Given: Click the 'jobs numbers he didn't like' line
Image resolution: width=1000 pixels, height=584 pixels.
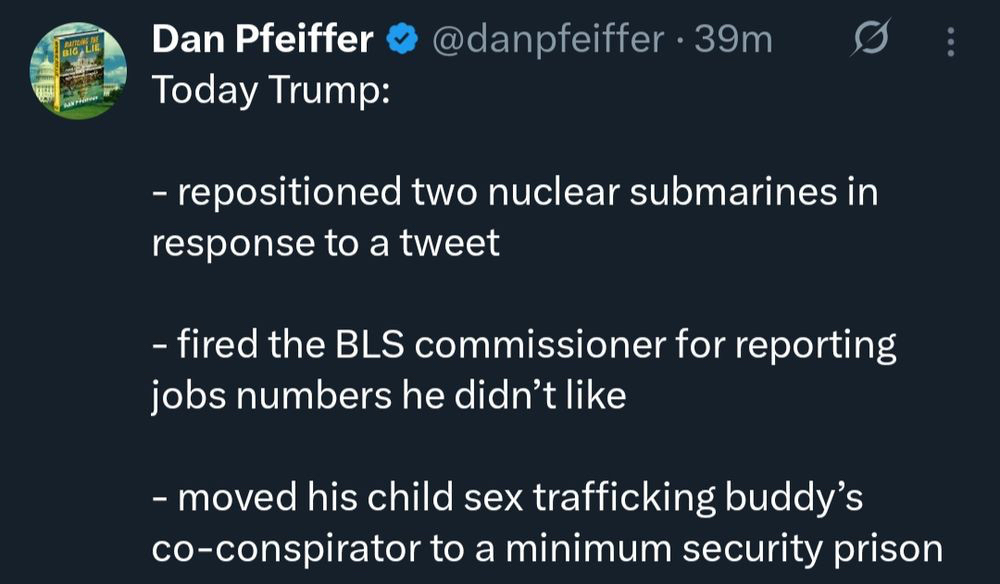Looking at the screenshot, I should (x=390, y=396).
